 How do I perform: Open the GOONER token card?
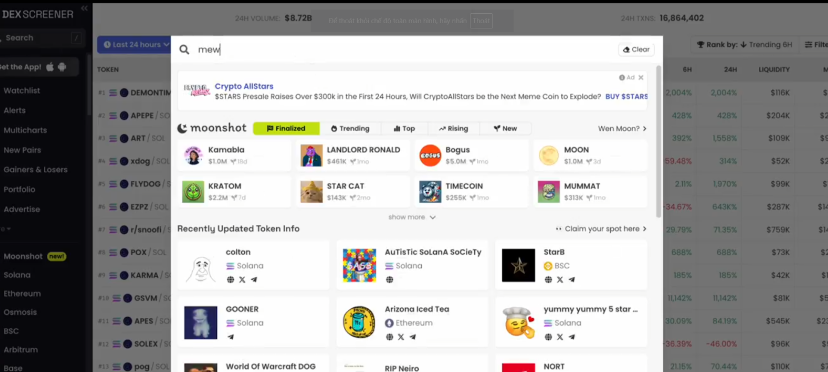253,322
